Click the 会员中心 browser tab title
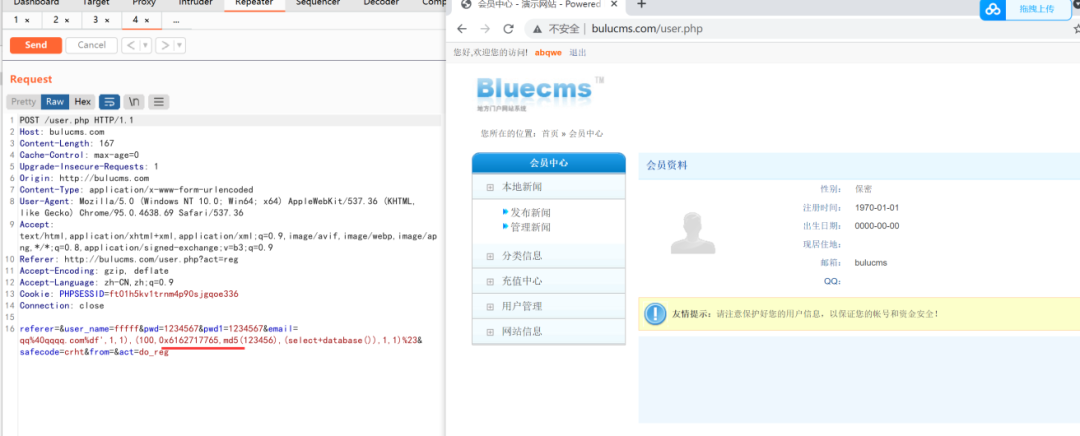This screenshot has width=1080, height=436. (539, 4)
